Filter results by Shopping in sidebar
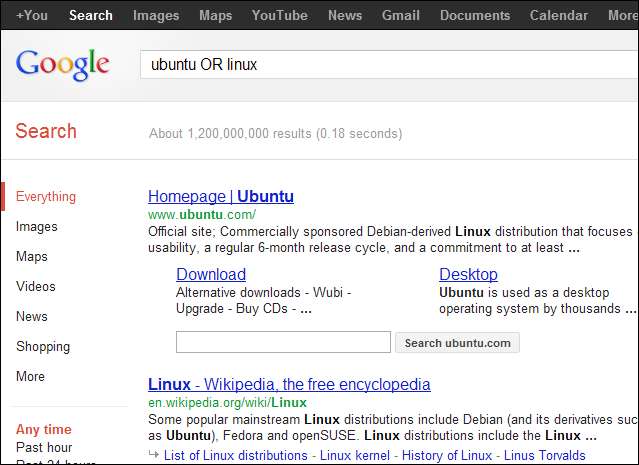This screenshot has width=639, height=465. click(x=43, y=346)
